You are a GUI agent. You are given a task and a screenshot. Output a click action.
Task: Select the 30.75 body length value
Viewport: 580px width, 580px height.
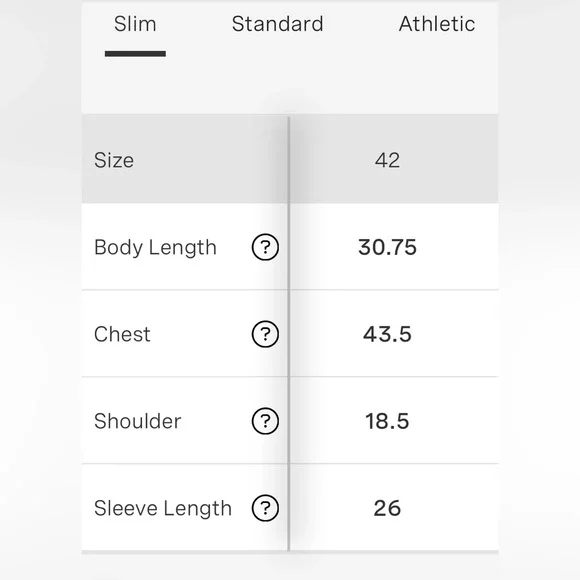(387, 247)
